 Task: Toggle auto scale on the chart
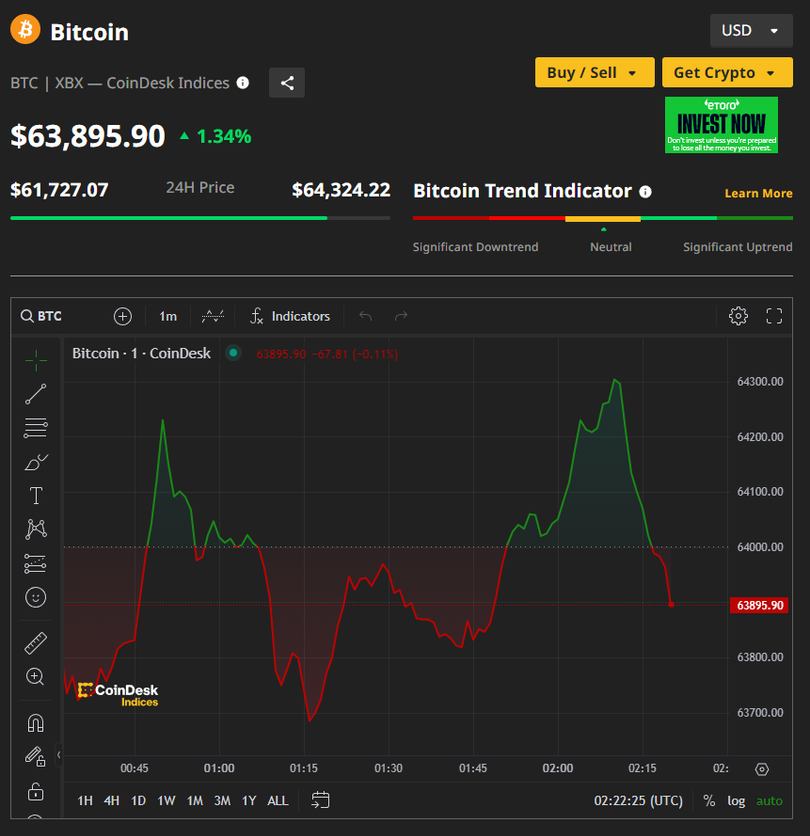point(769,800)
